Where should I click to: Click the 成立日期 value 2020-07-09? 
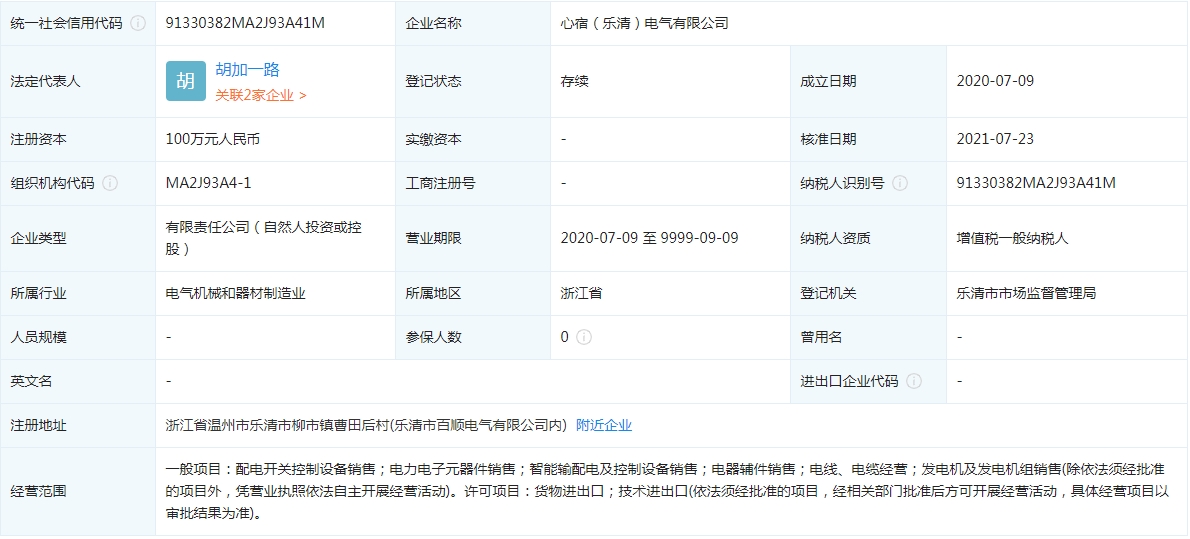pyautogui.click(x=995, y=81)
